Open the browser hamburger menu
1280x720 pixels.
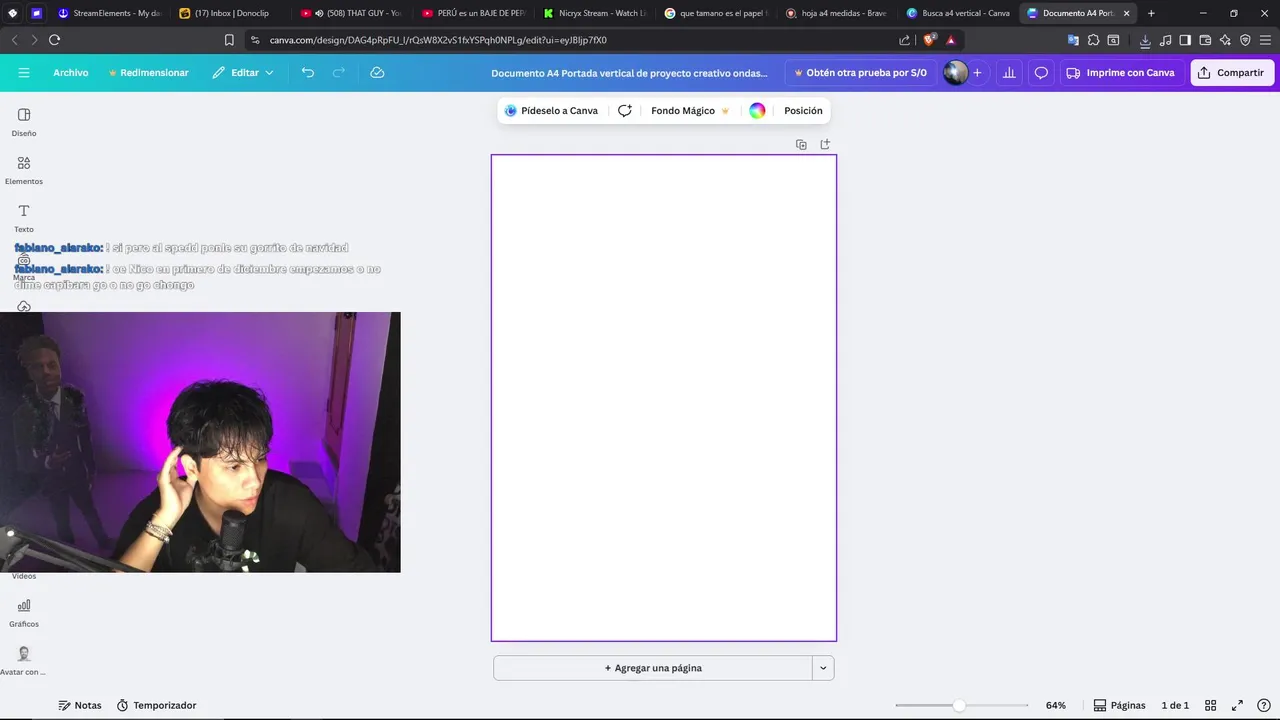1266,40
